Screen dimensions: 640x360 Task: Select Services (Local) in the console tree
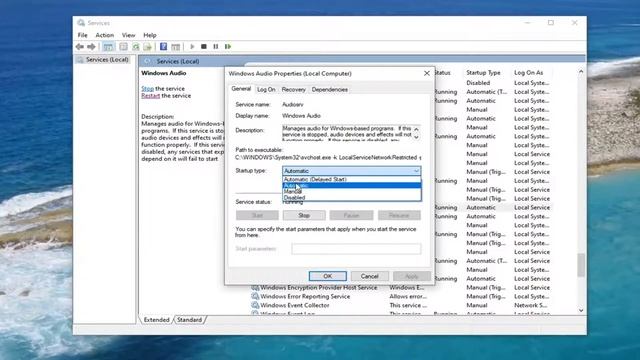[x=107, y=60]
